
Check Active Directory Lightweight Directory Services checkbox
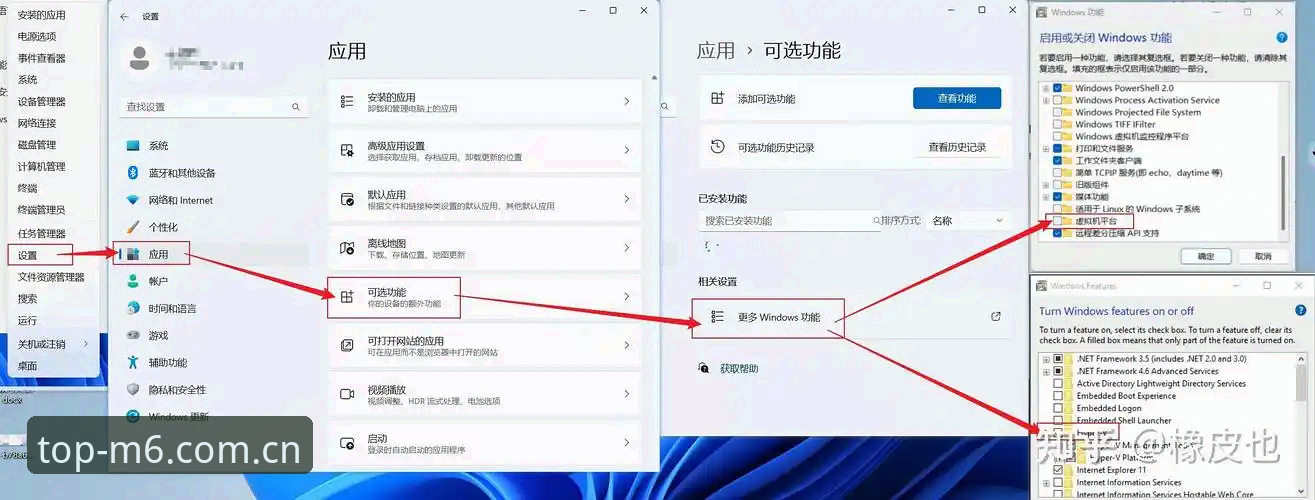pos(1058,383)
